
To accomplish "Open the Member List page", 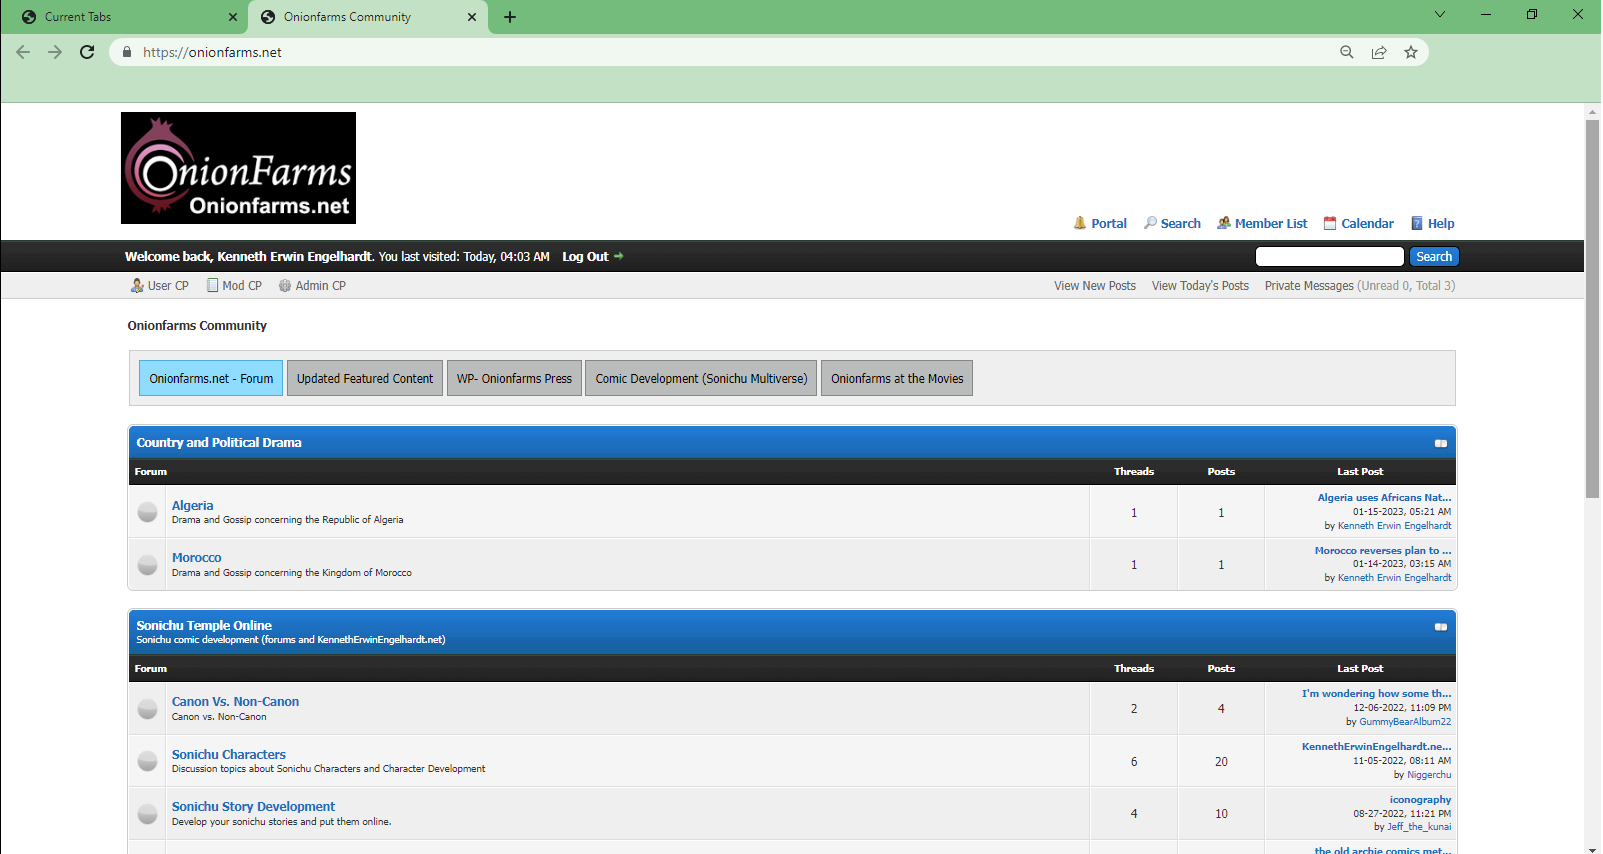I will [1270, 224].
